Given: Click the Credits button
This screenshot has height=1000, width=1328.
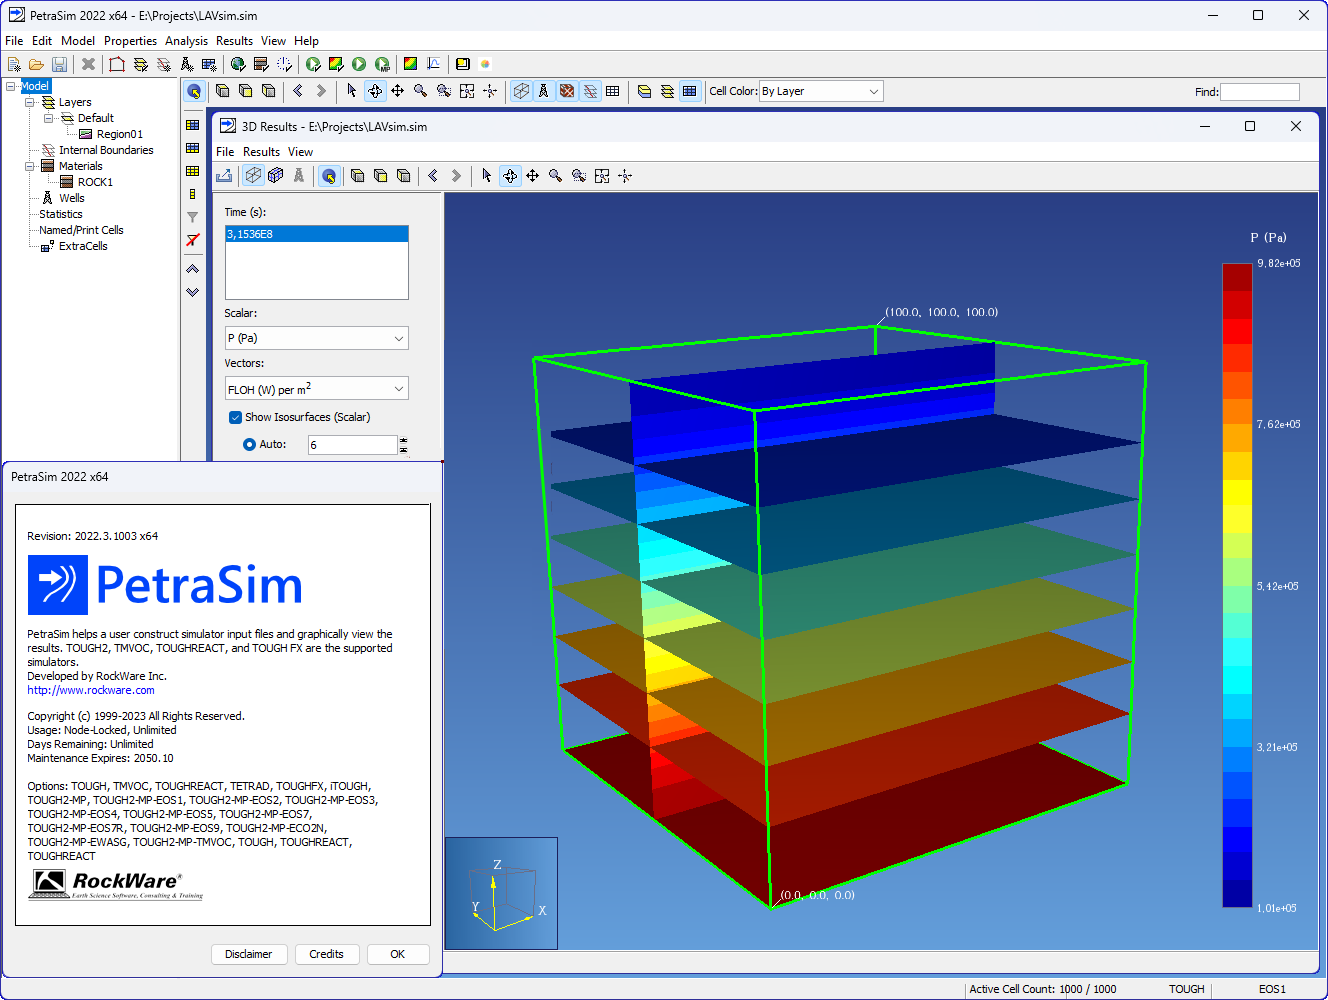Looking at the screenshot, I should coord(326,954).
